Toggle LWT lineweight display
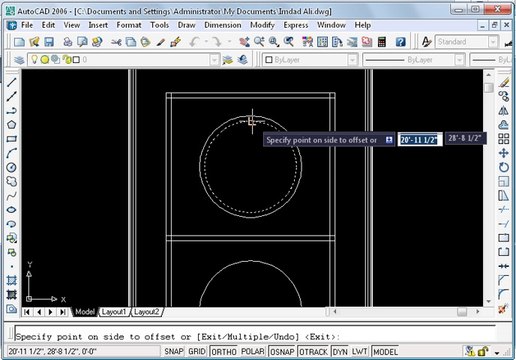 point(359,352)
